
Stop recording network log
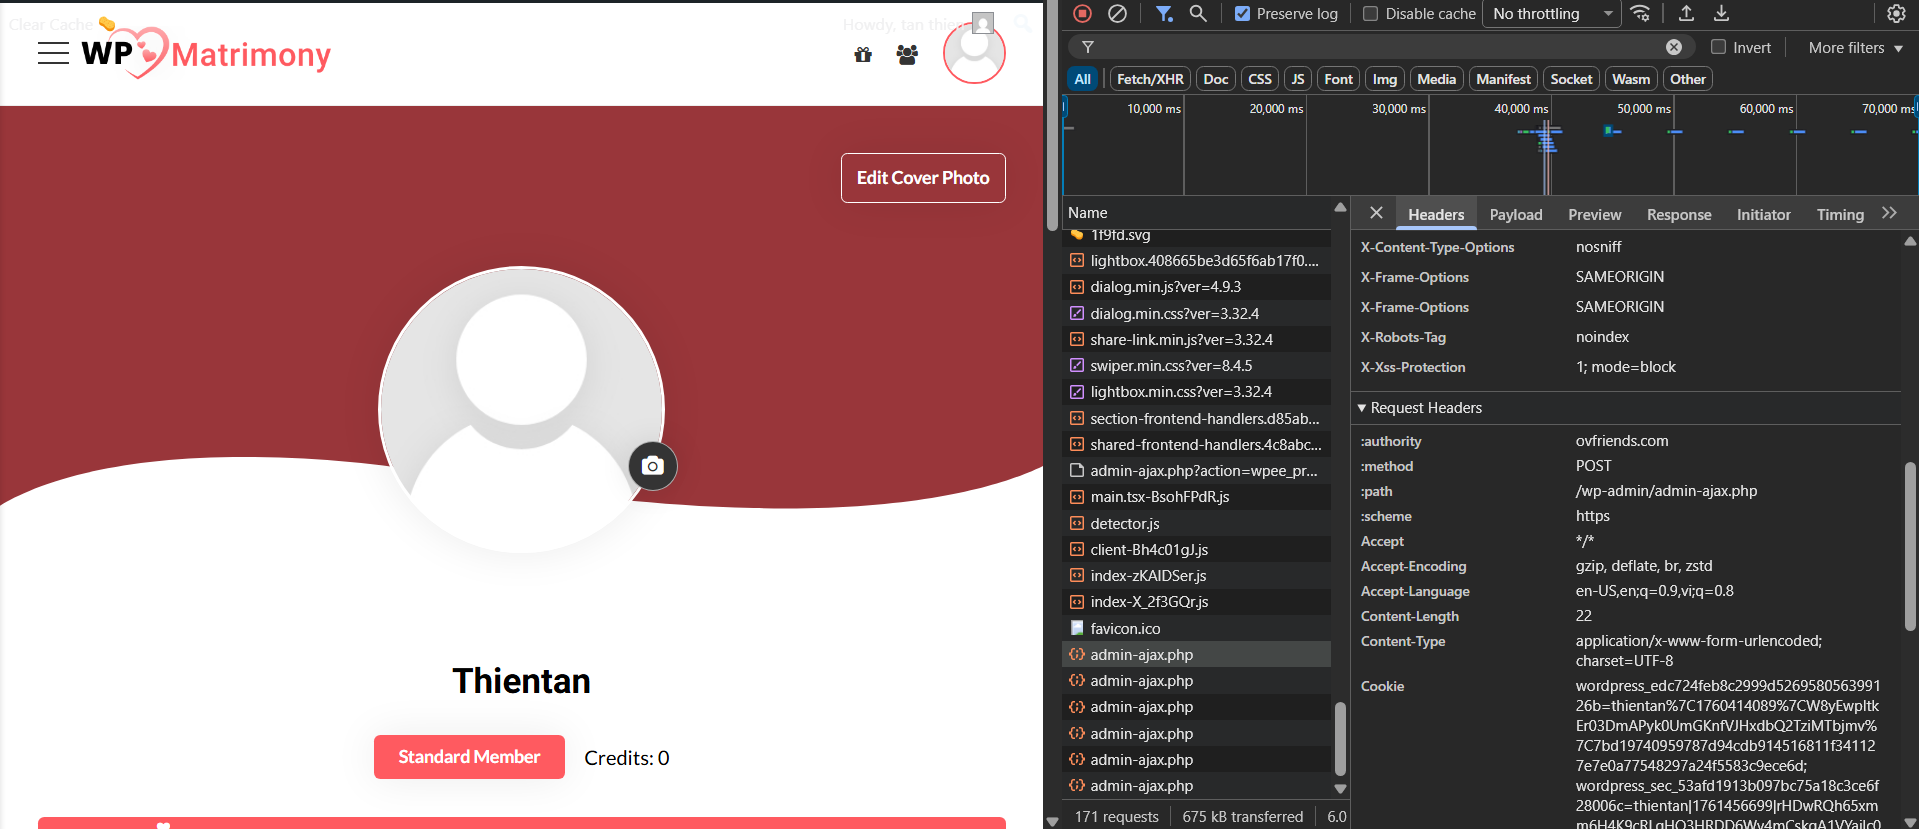click(x=1082, y=13)
